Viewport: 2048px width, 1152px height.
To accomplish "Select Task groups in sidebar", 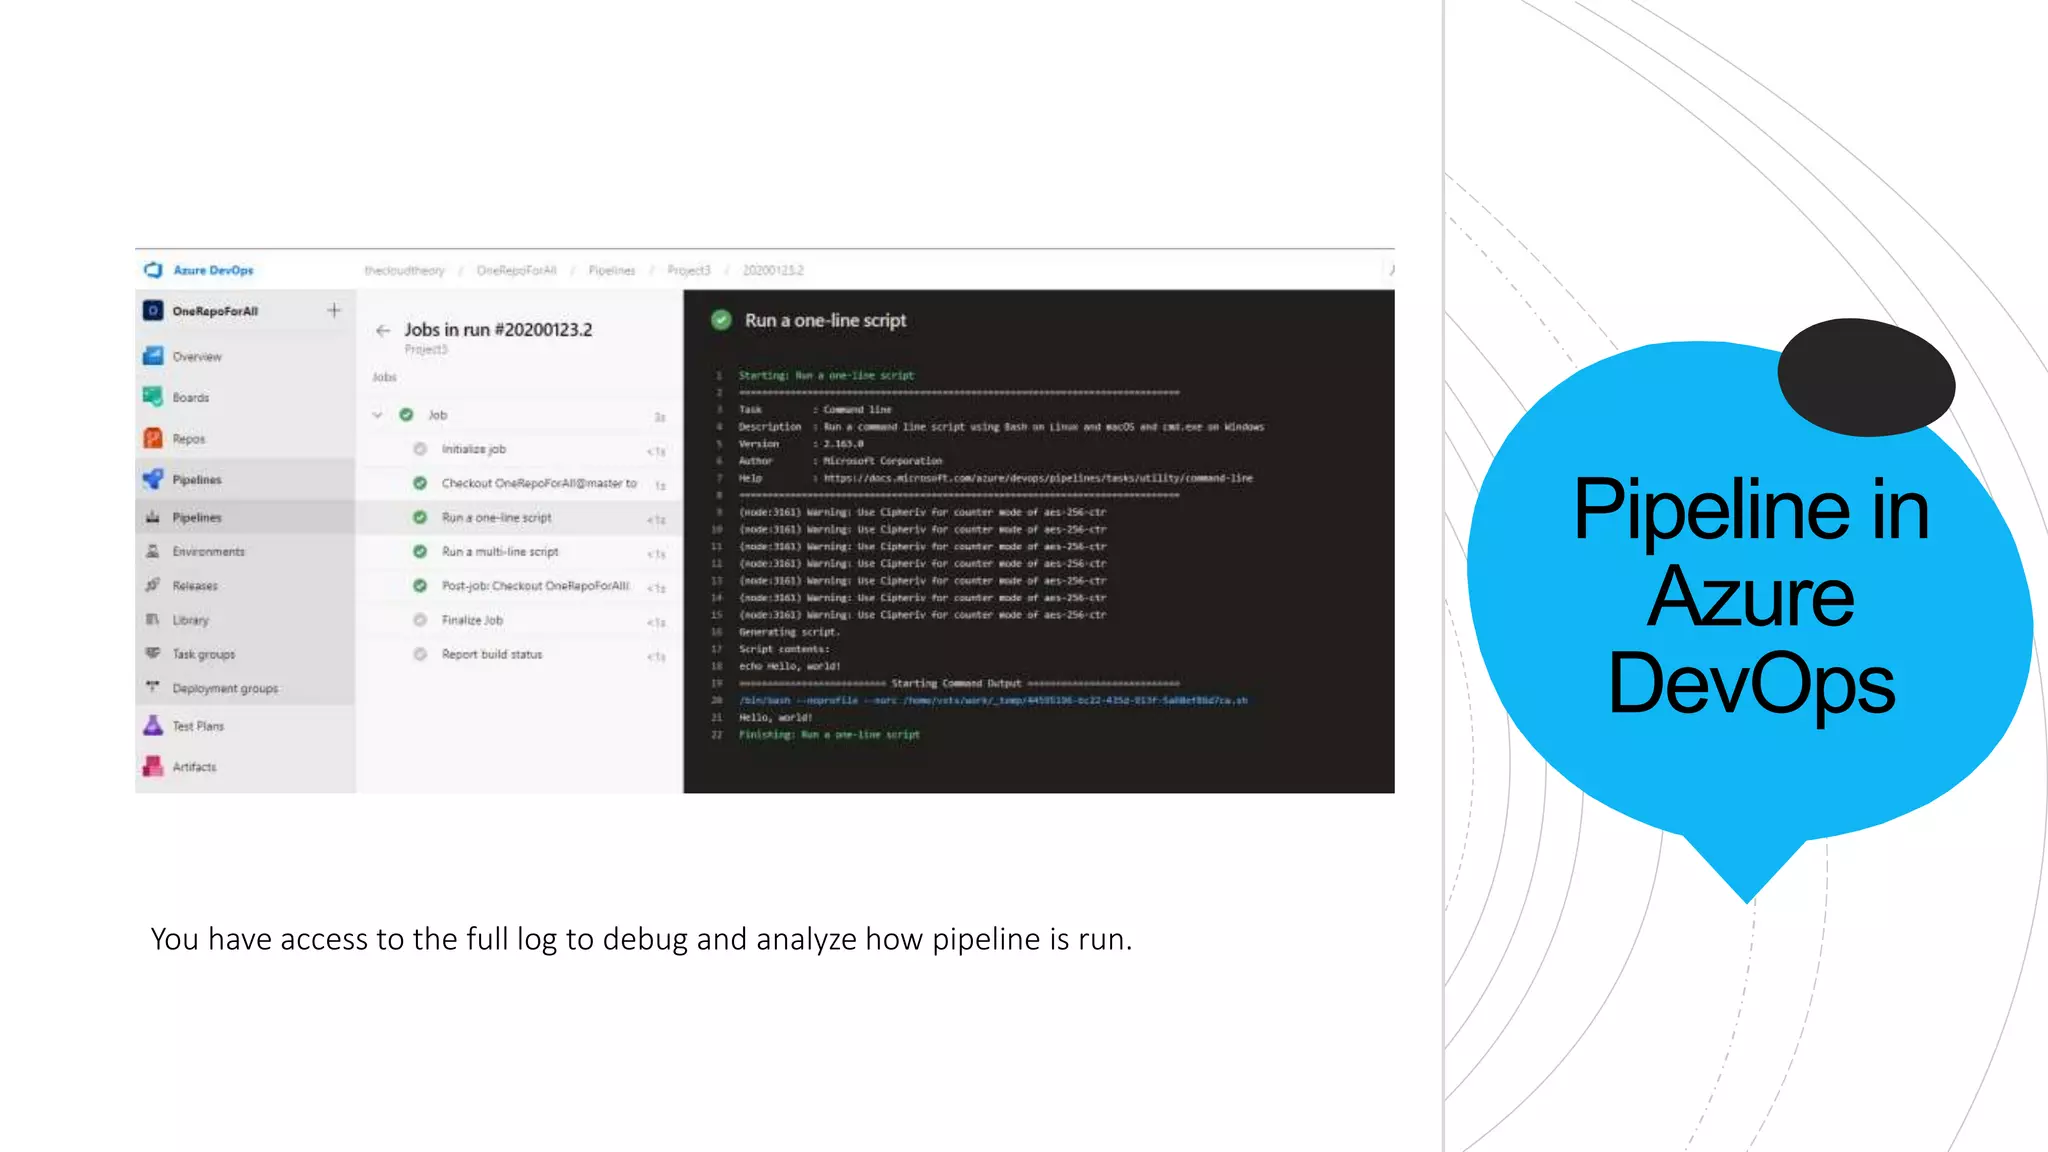I will (204, 654).
